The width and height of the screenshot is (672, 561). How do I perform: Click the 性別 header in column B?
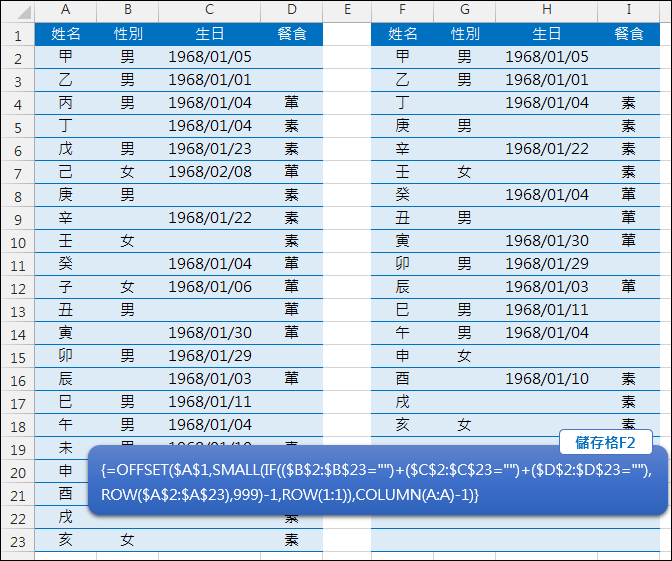(128, 34)
